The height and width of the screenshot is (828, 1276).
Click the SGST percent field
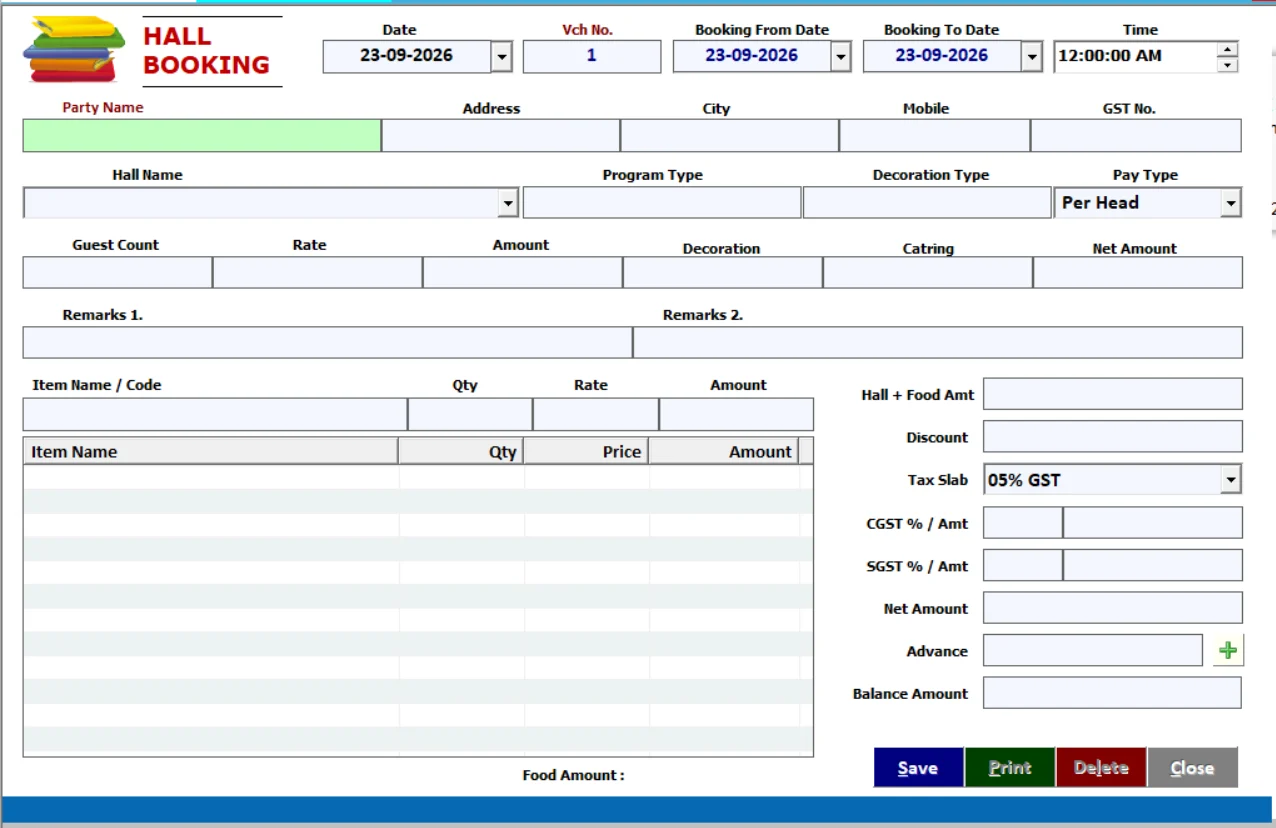1022,566
